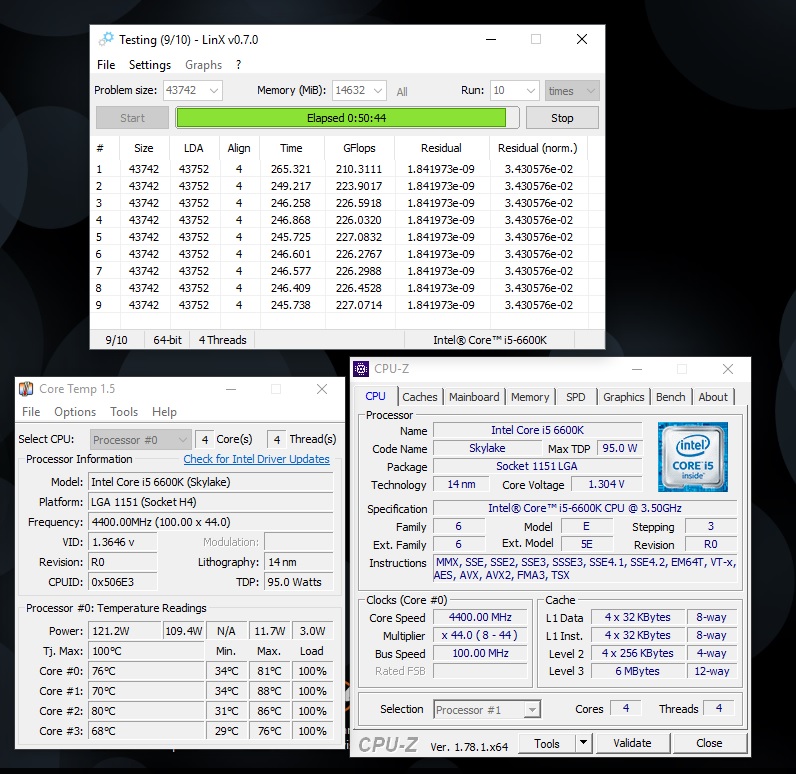796x774 pixels.
Task: Click the Intel Core i5-6600K status text in LinX
Action: 490,340
